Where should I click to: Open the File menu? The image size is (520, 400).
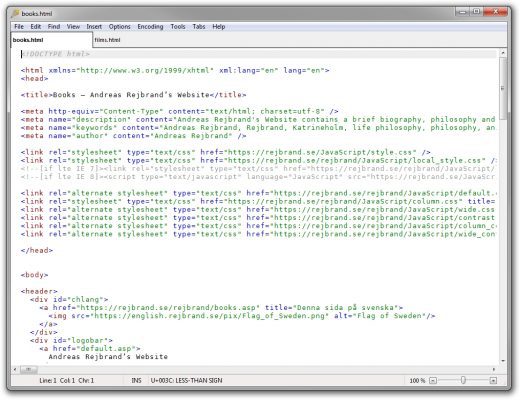click(x=19, y=27)
